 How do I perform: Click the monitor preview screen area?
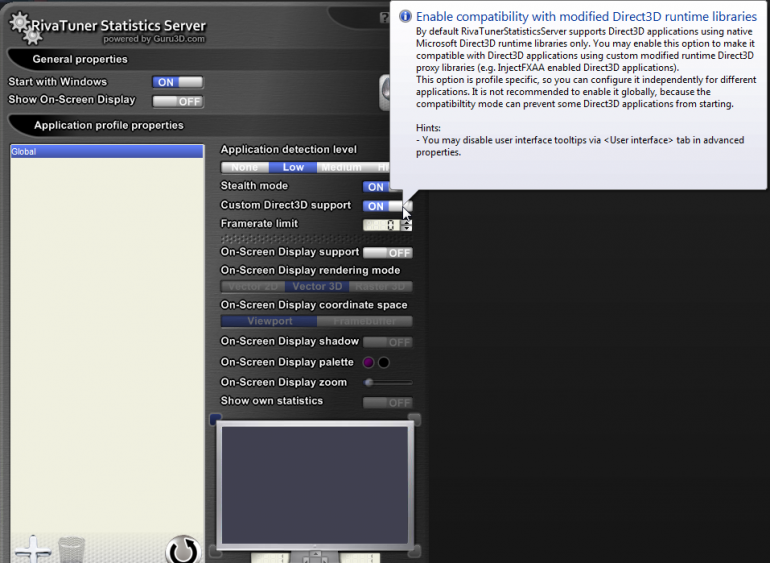tap(315, 484)
